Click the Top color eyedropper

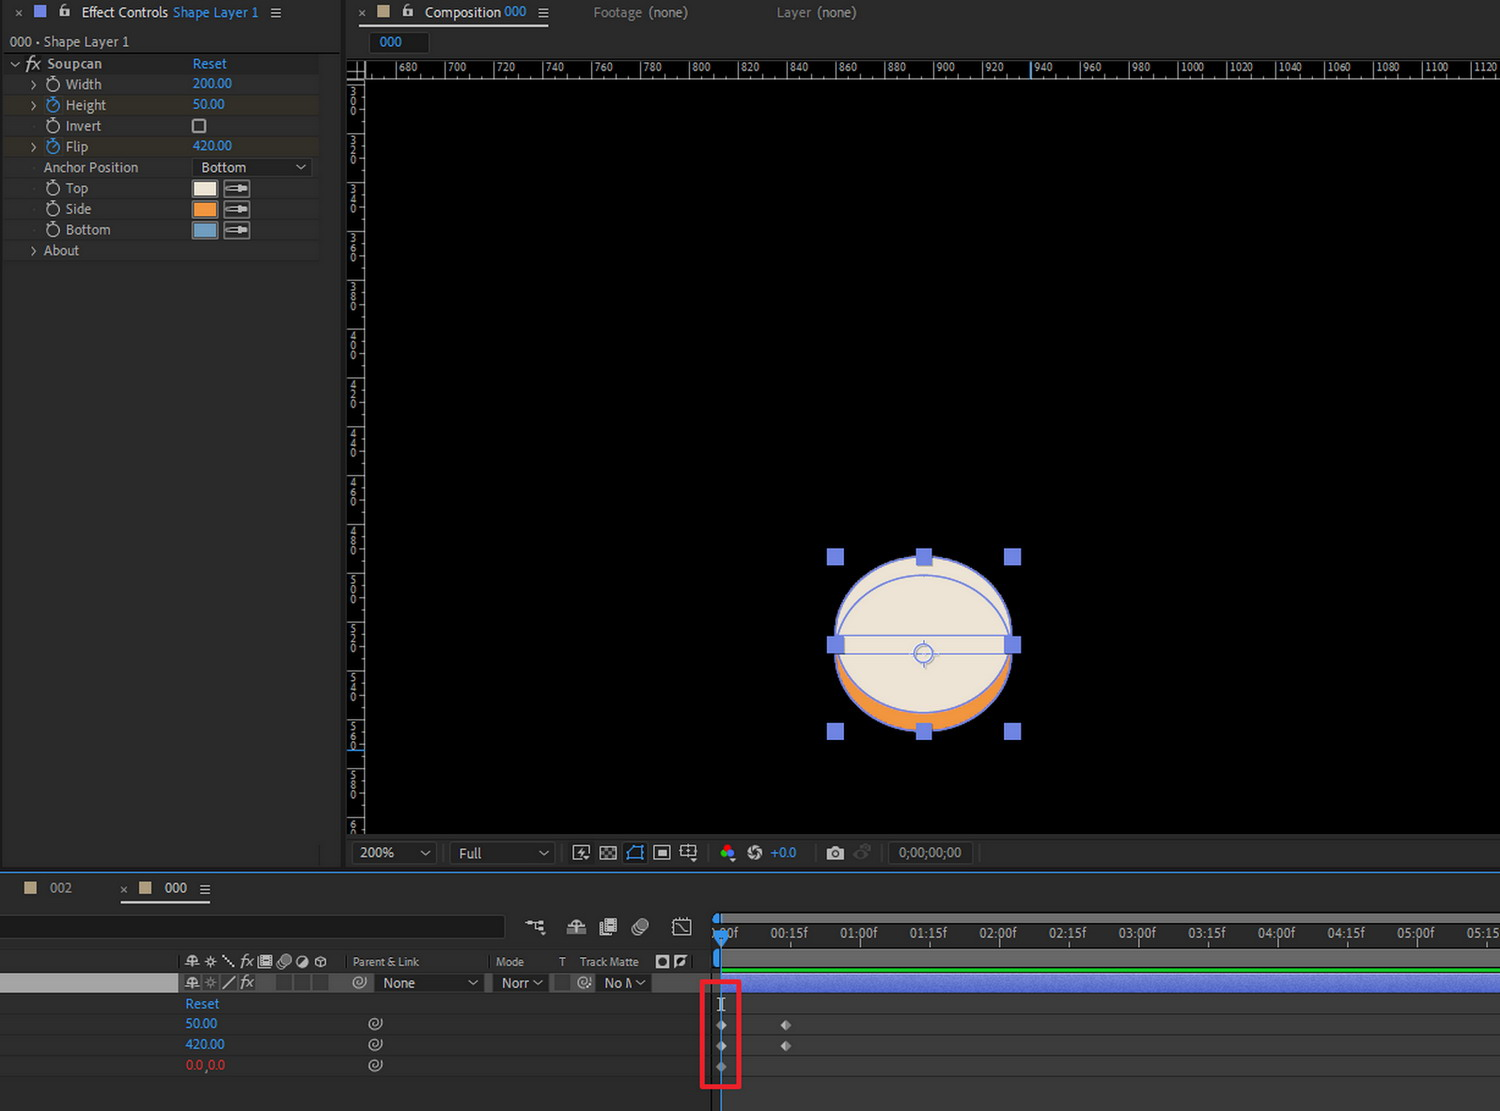237,188
